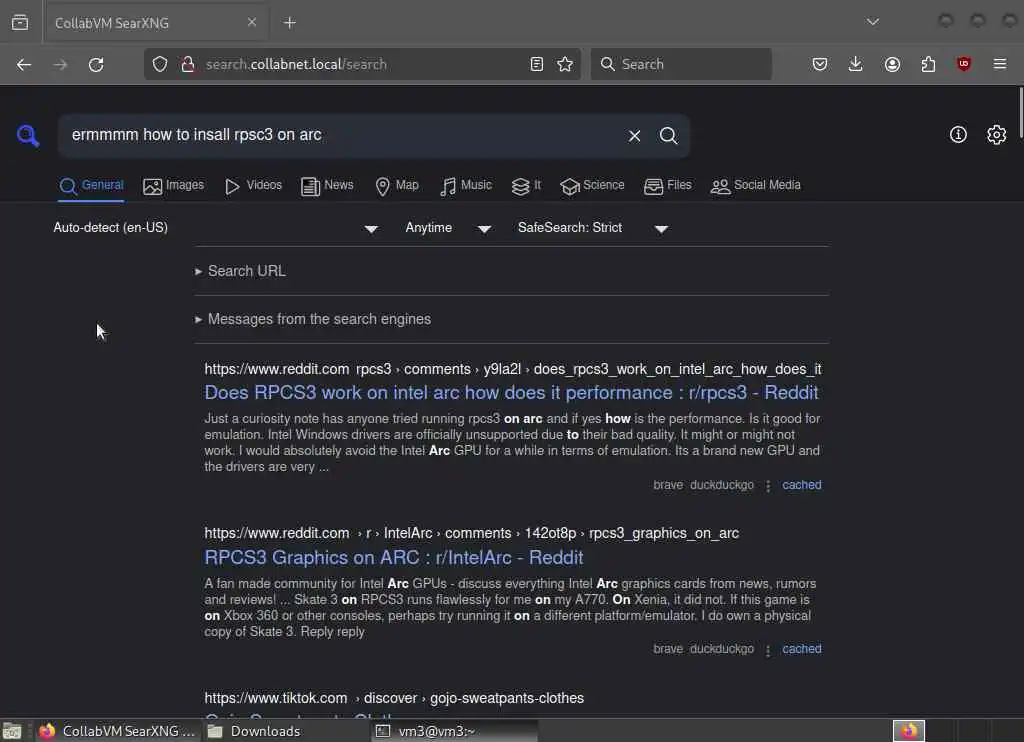This screenshot has width=1024, height=742.
Task: Open Firefox View recent browsing icon
Action: click(20, 22)
